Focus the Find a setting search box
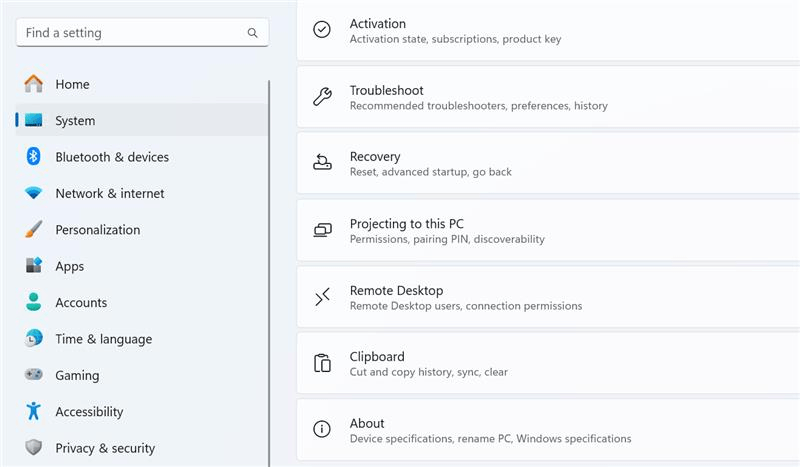The image size is (800, 467). 130,33
